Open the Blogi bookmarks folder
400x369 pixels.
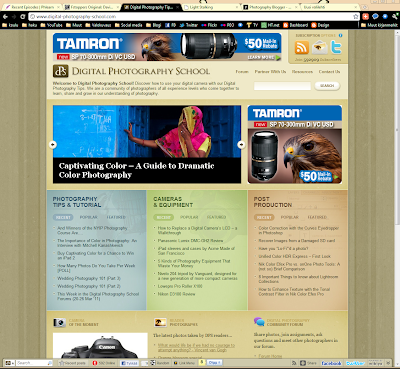point(154,25)
